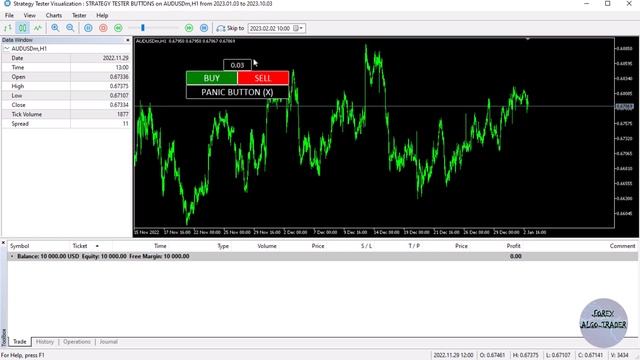This screenshot has height=360, width=640.
Task: Sort by Symbol column header
Action: 19,246
